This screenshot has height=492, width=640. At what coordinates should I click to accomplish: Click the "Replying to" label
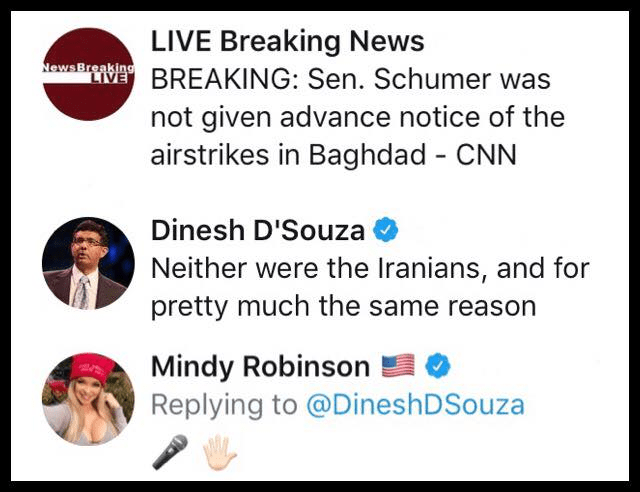point(224,405)
